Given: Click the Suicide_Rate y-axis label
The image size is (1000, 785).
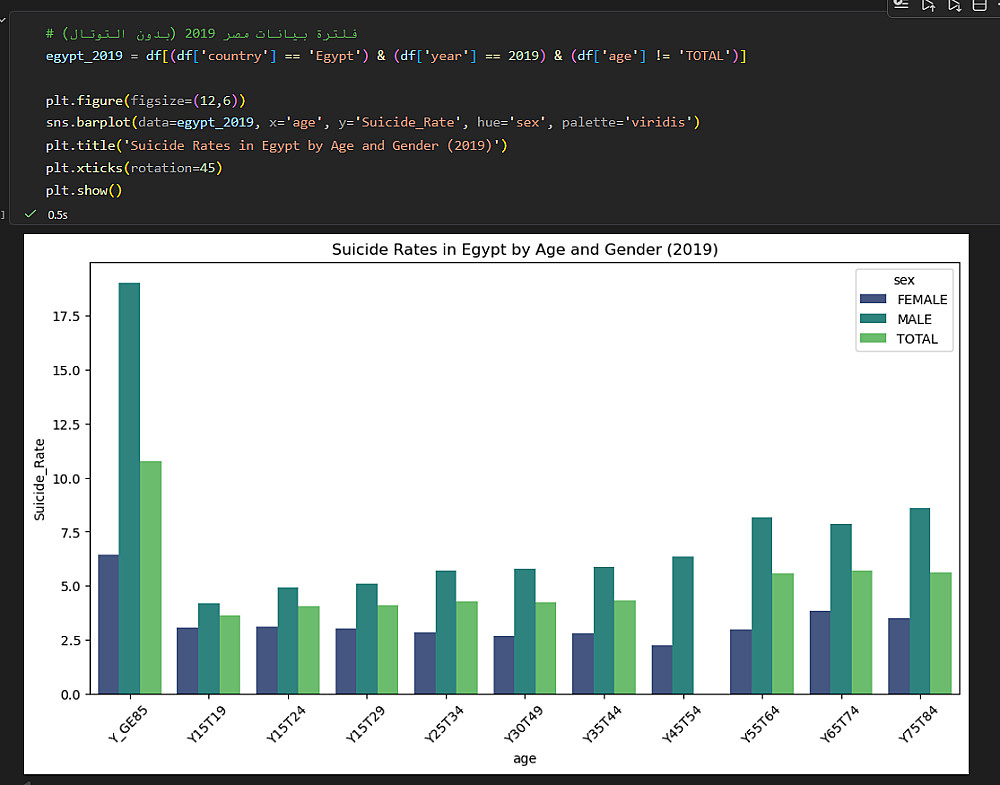Looking at the screenshot, I should point(41,479).
